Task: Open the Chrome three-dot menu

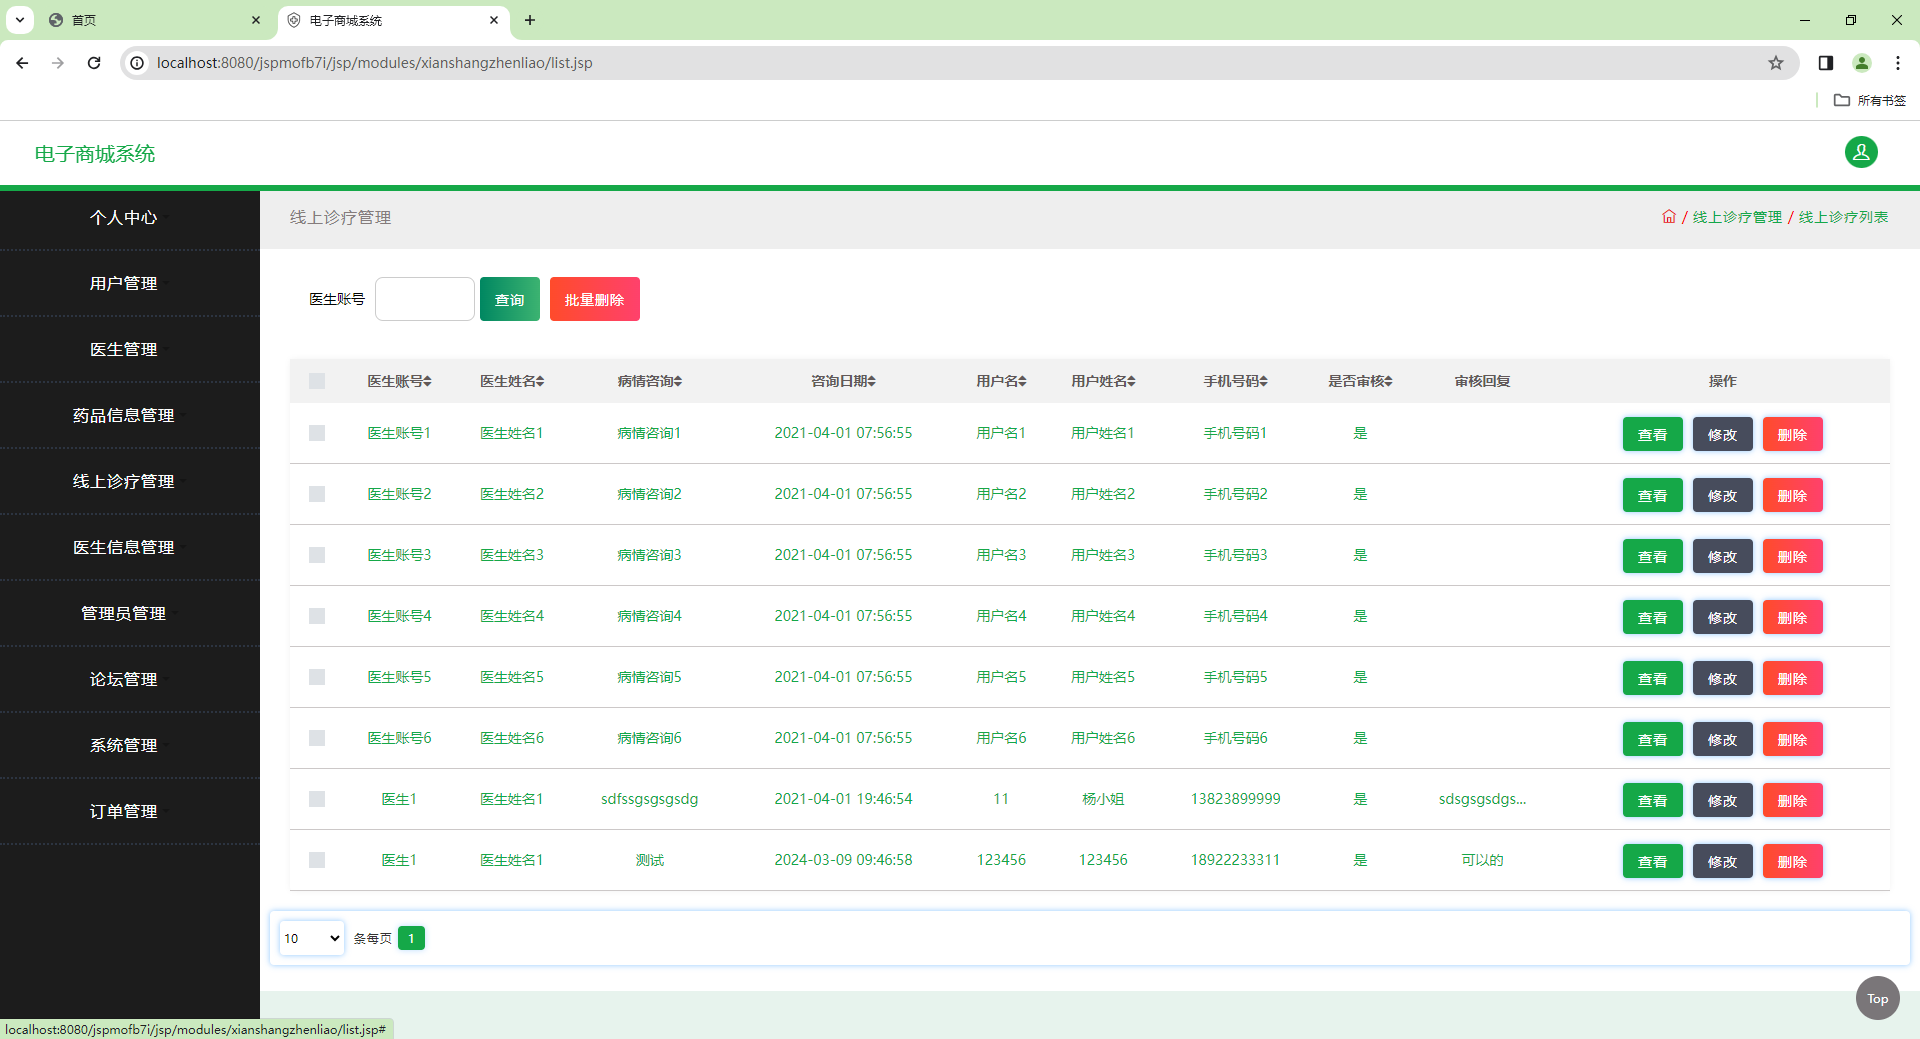Action: click(1897, 62)
